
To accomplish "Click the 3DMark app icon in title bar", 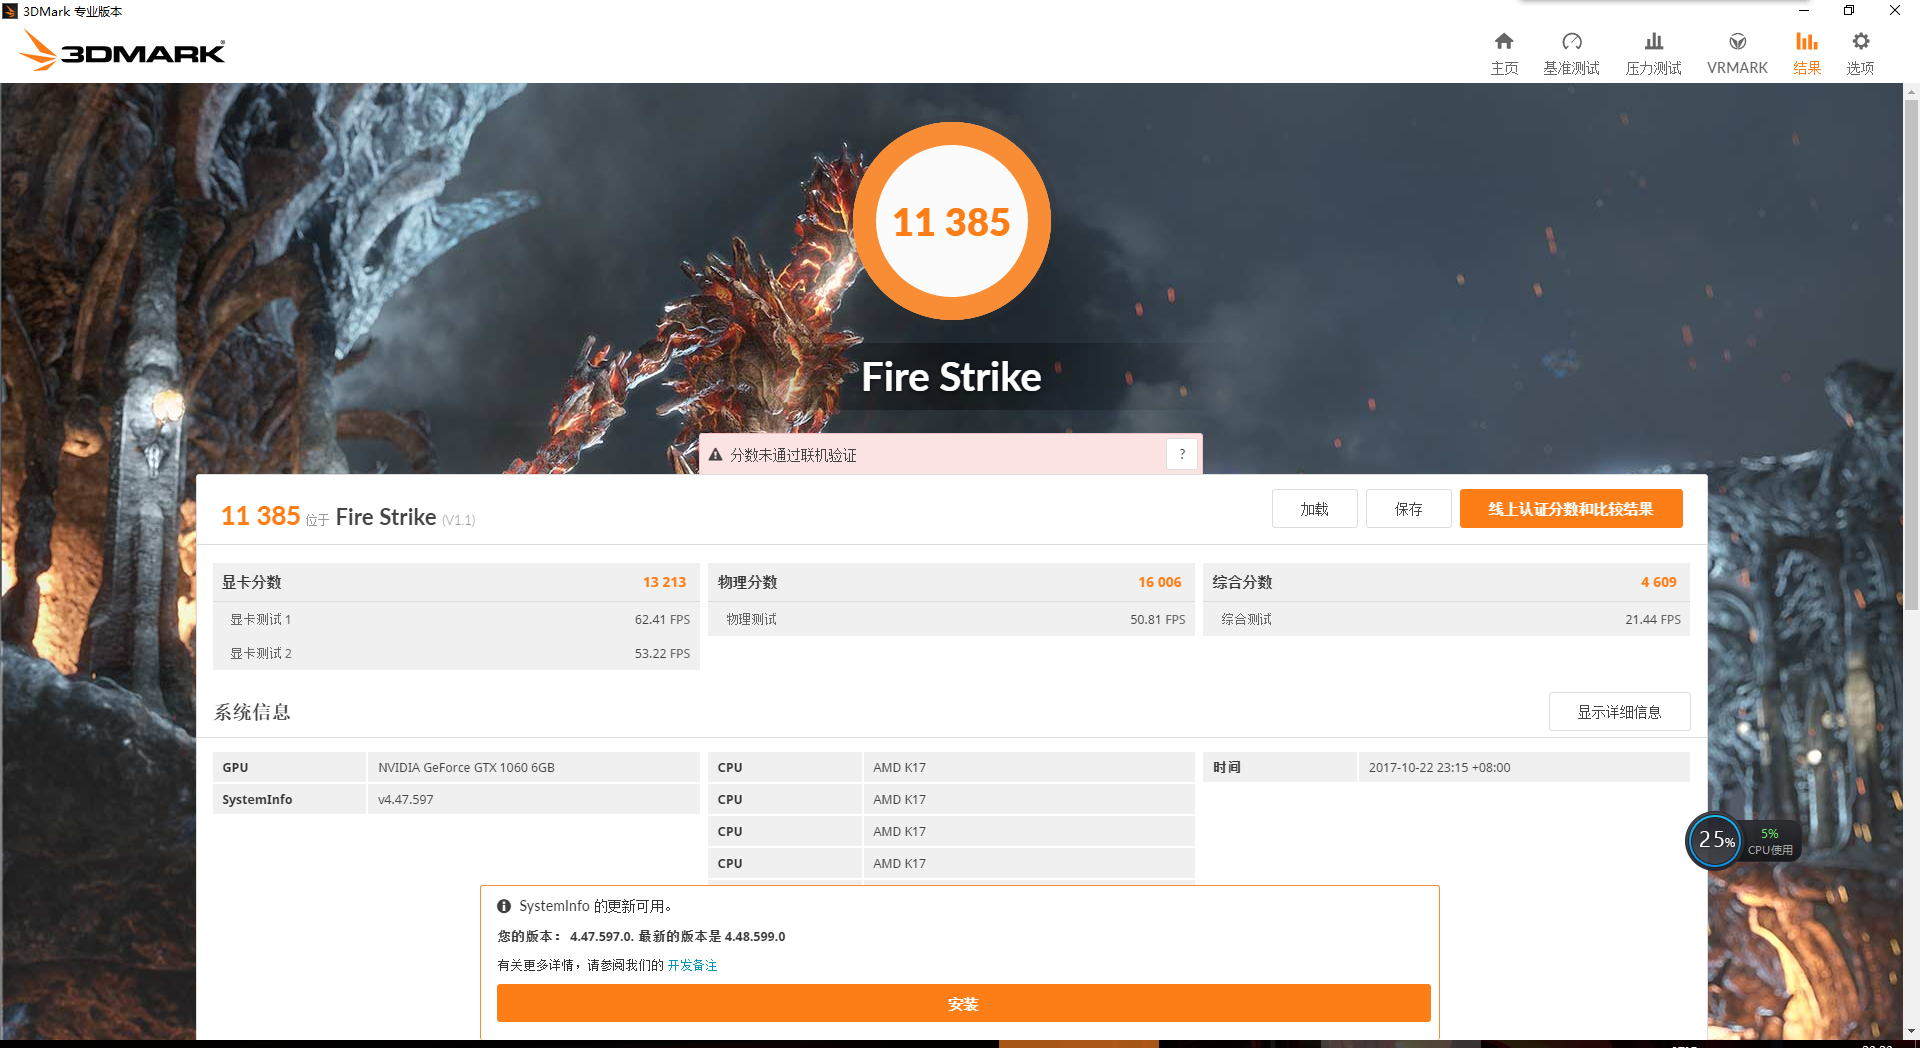I will coord(10,11).
